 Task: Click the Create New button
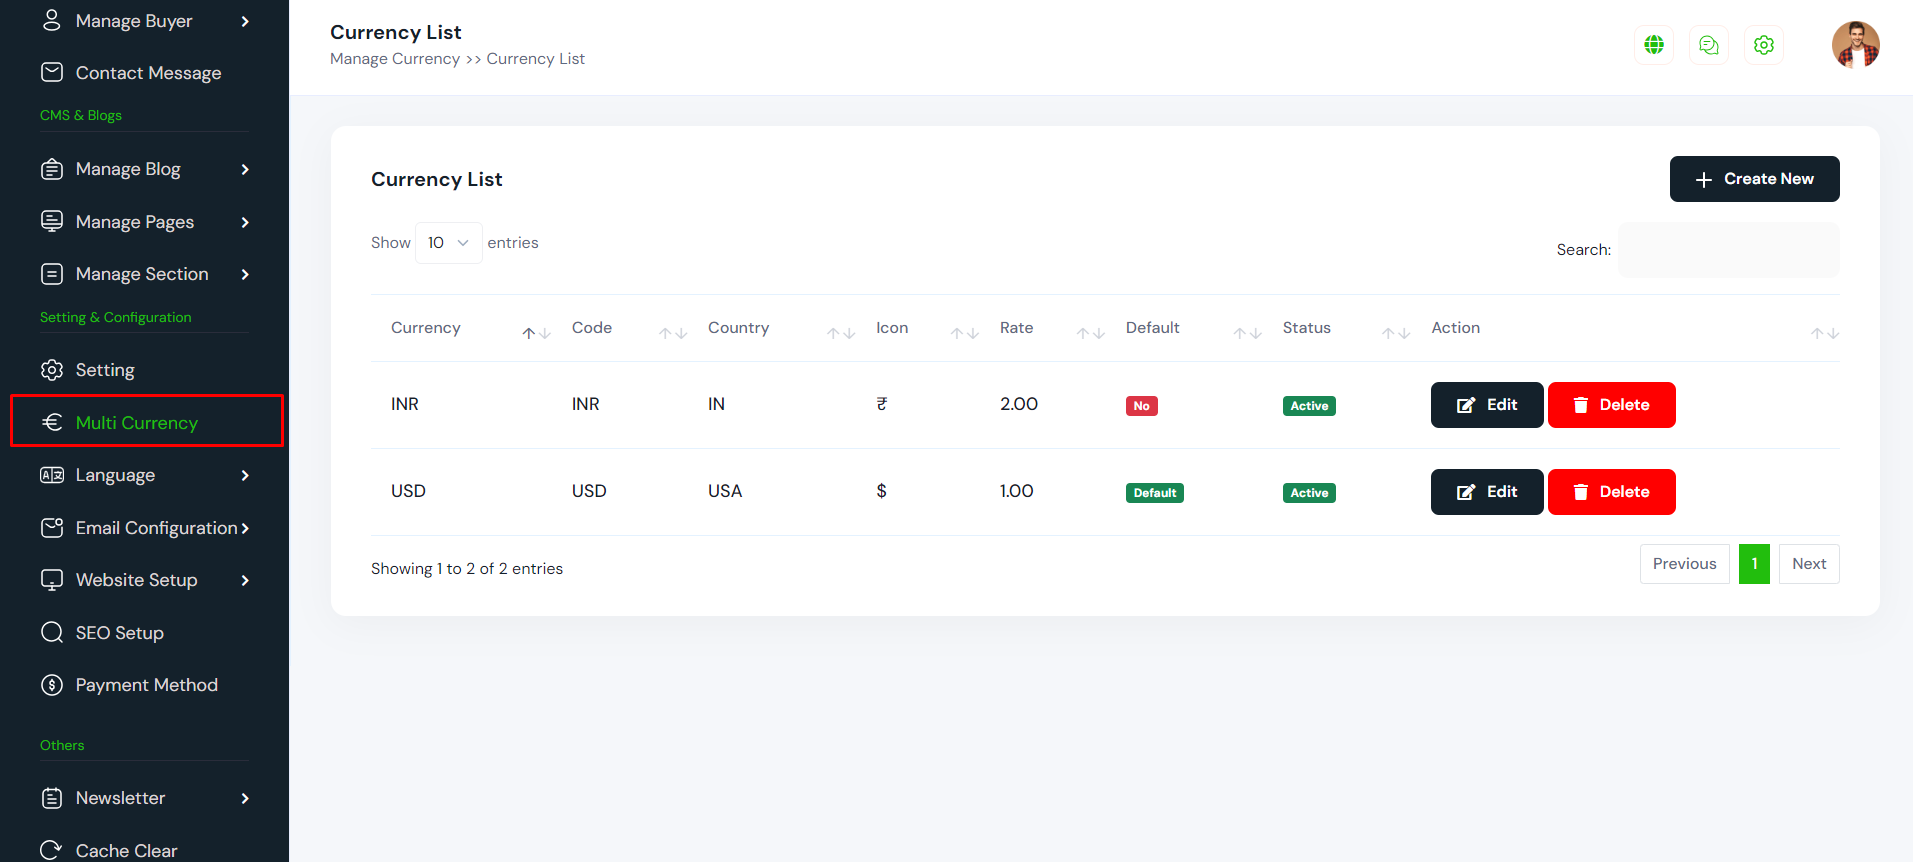point(1754,179)
